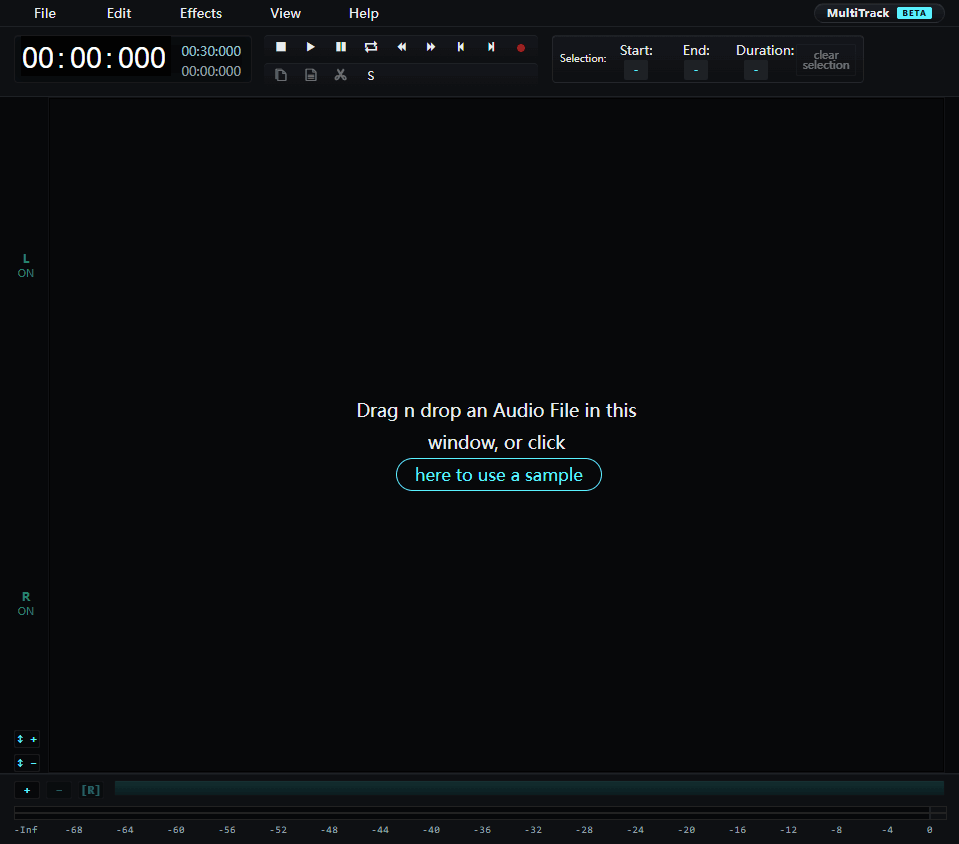The image size is (959, 844).
Task: Click the volume level meter bar
Action: click(x=480, y=813)
